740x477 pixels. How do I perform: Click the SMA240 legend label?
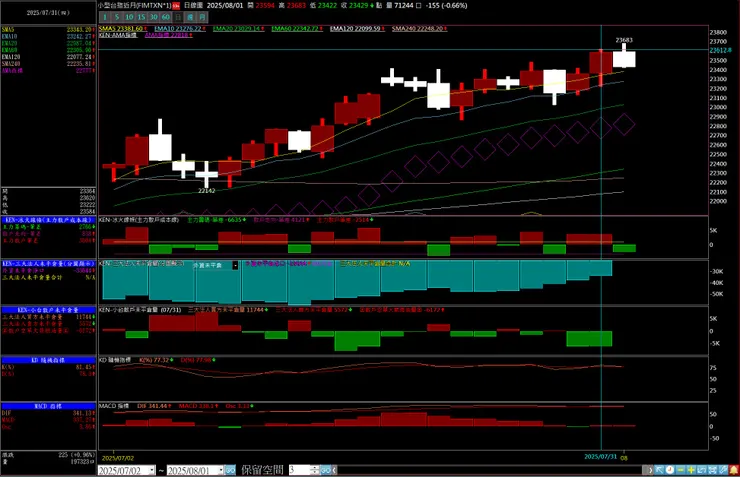[418, 29]
